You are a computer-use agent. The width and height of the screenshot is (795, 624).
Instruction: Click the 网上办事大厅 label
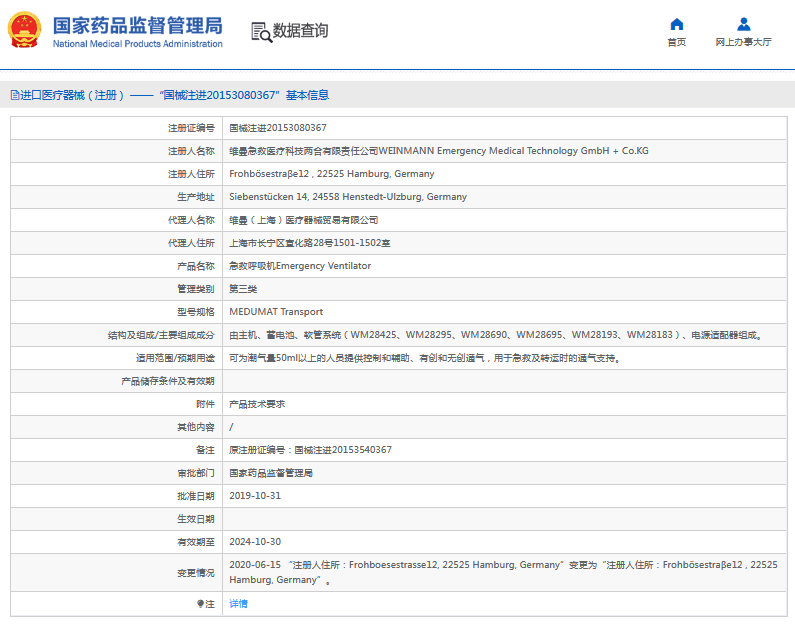[x=743, y=42]
